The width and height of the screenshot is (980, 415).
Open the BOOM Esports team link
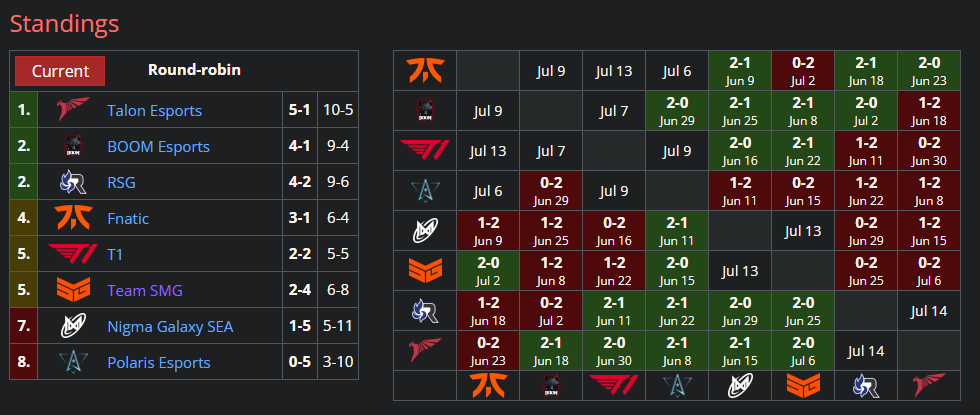click(x=158, y=147)
